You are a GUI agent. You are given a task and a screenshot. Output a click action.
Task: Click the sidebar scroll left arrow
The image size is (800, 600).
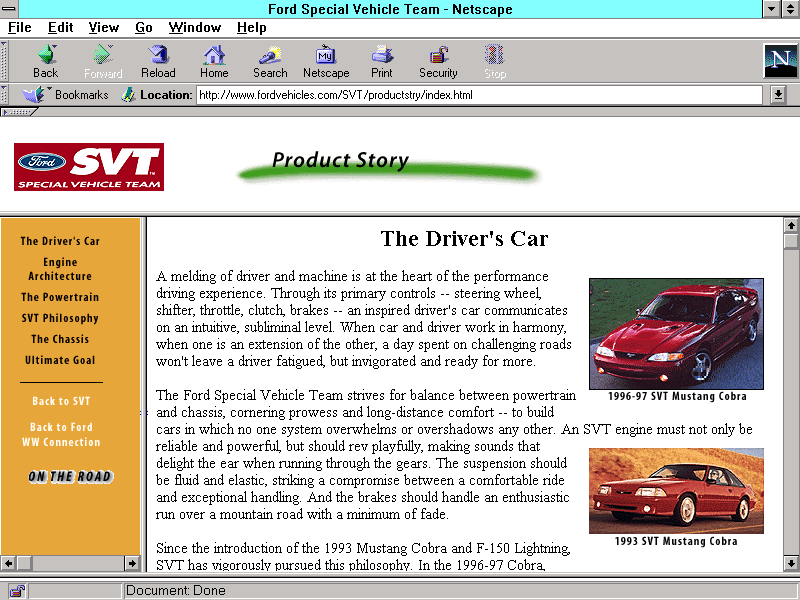(8, 563)
